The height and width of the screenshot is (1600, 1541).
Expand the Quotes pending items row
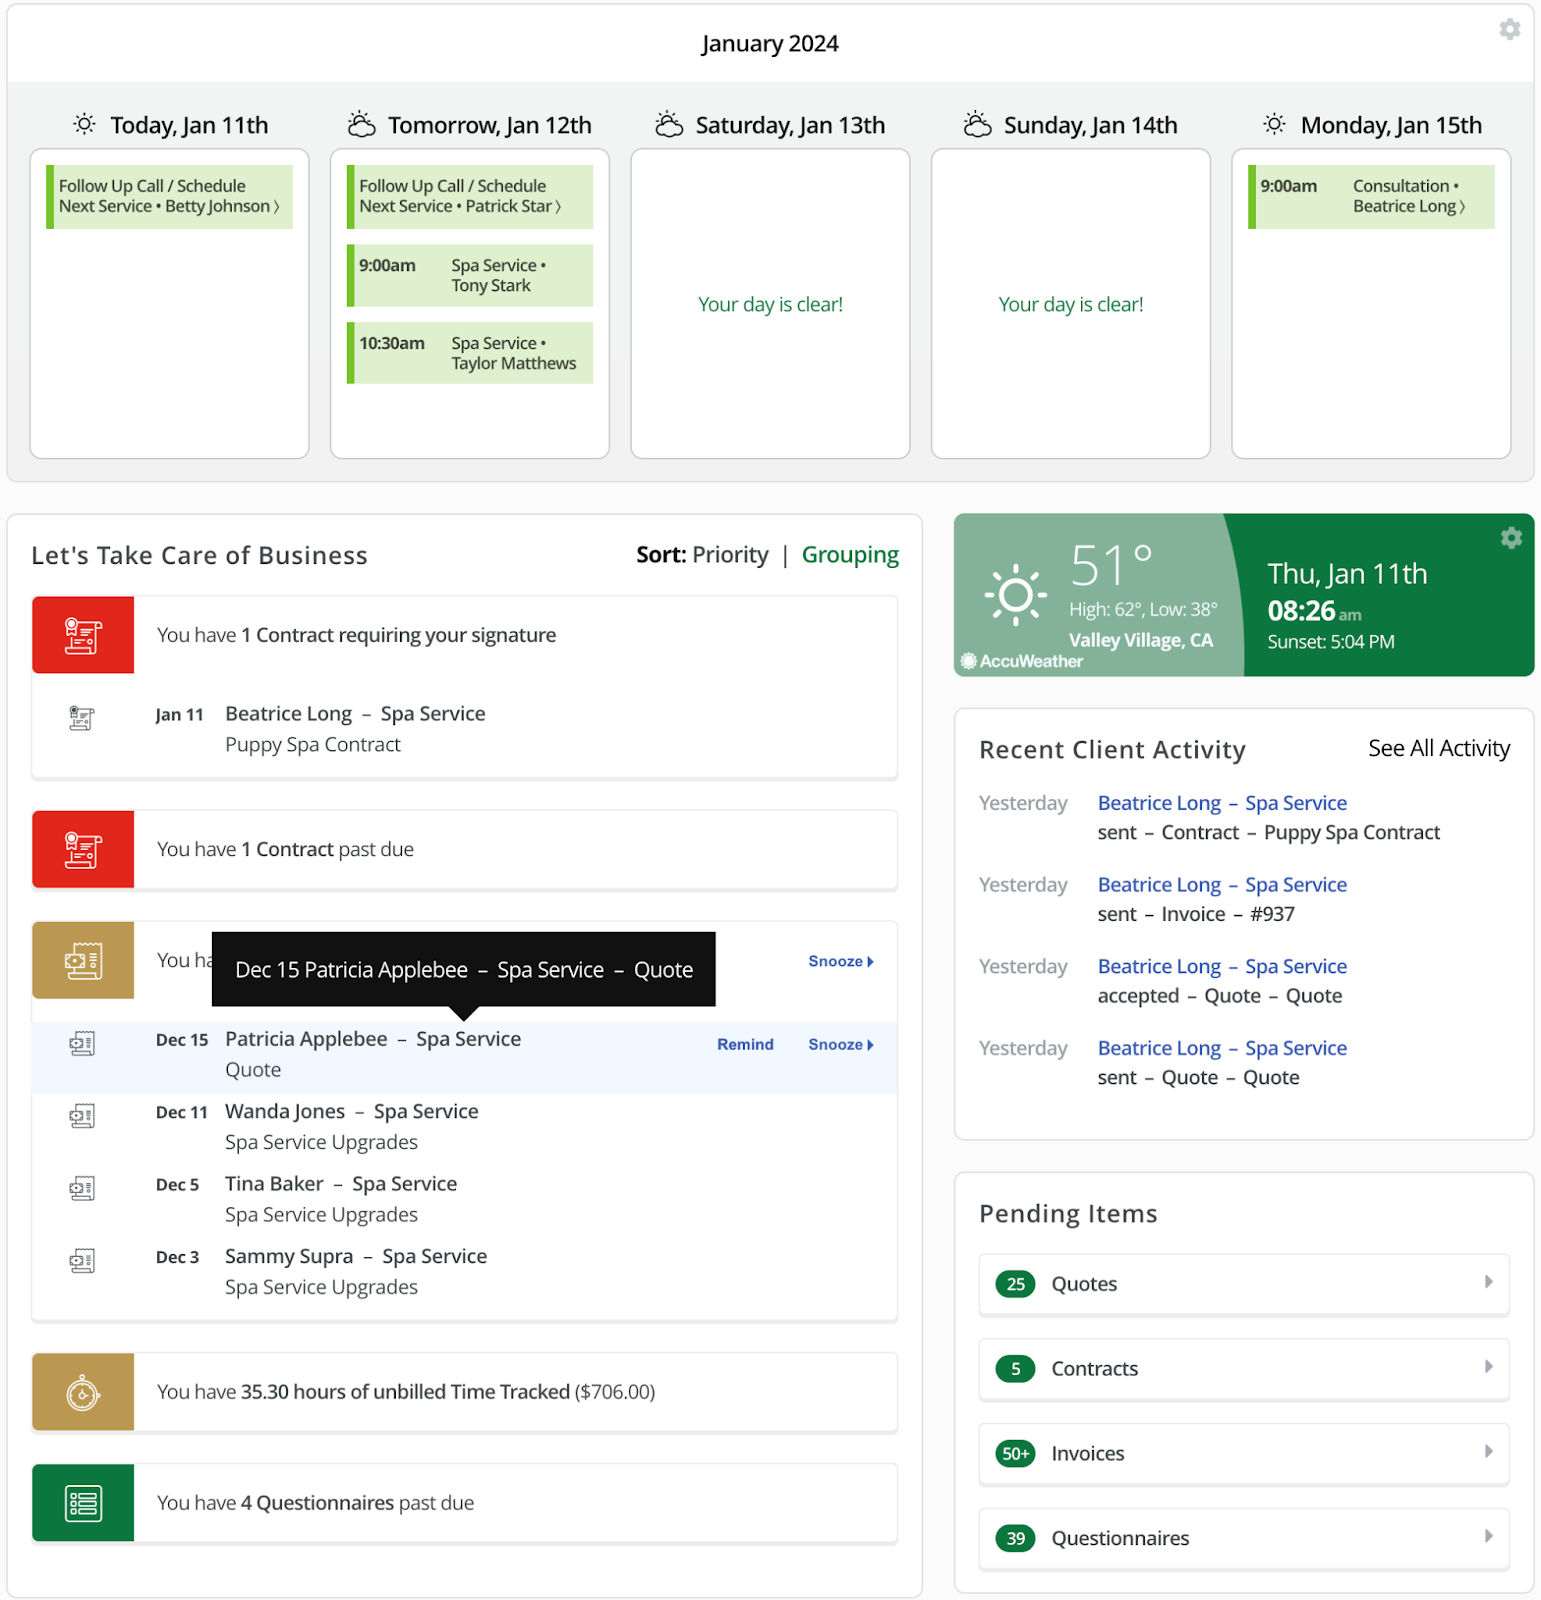(x=1244, y=1284)
